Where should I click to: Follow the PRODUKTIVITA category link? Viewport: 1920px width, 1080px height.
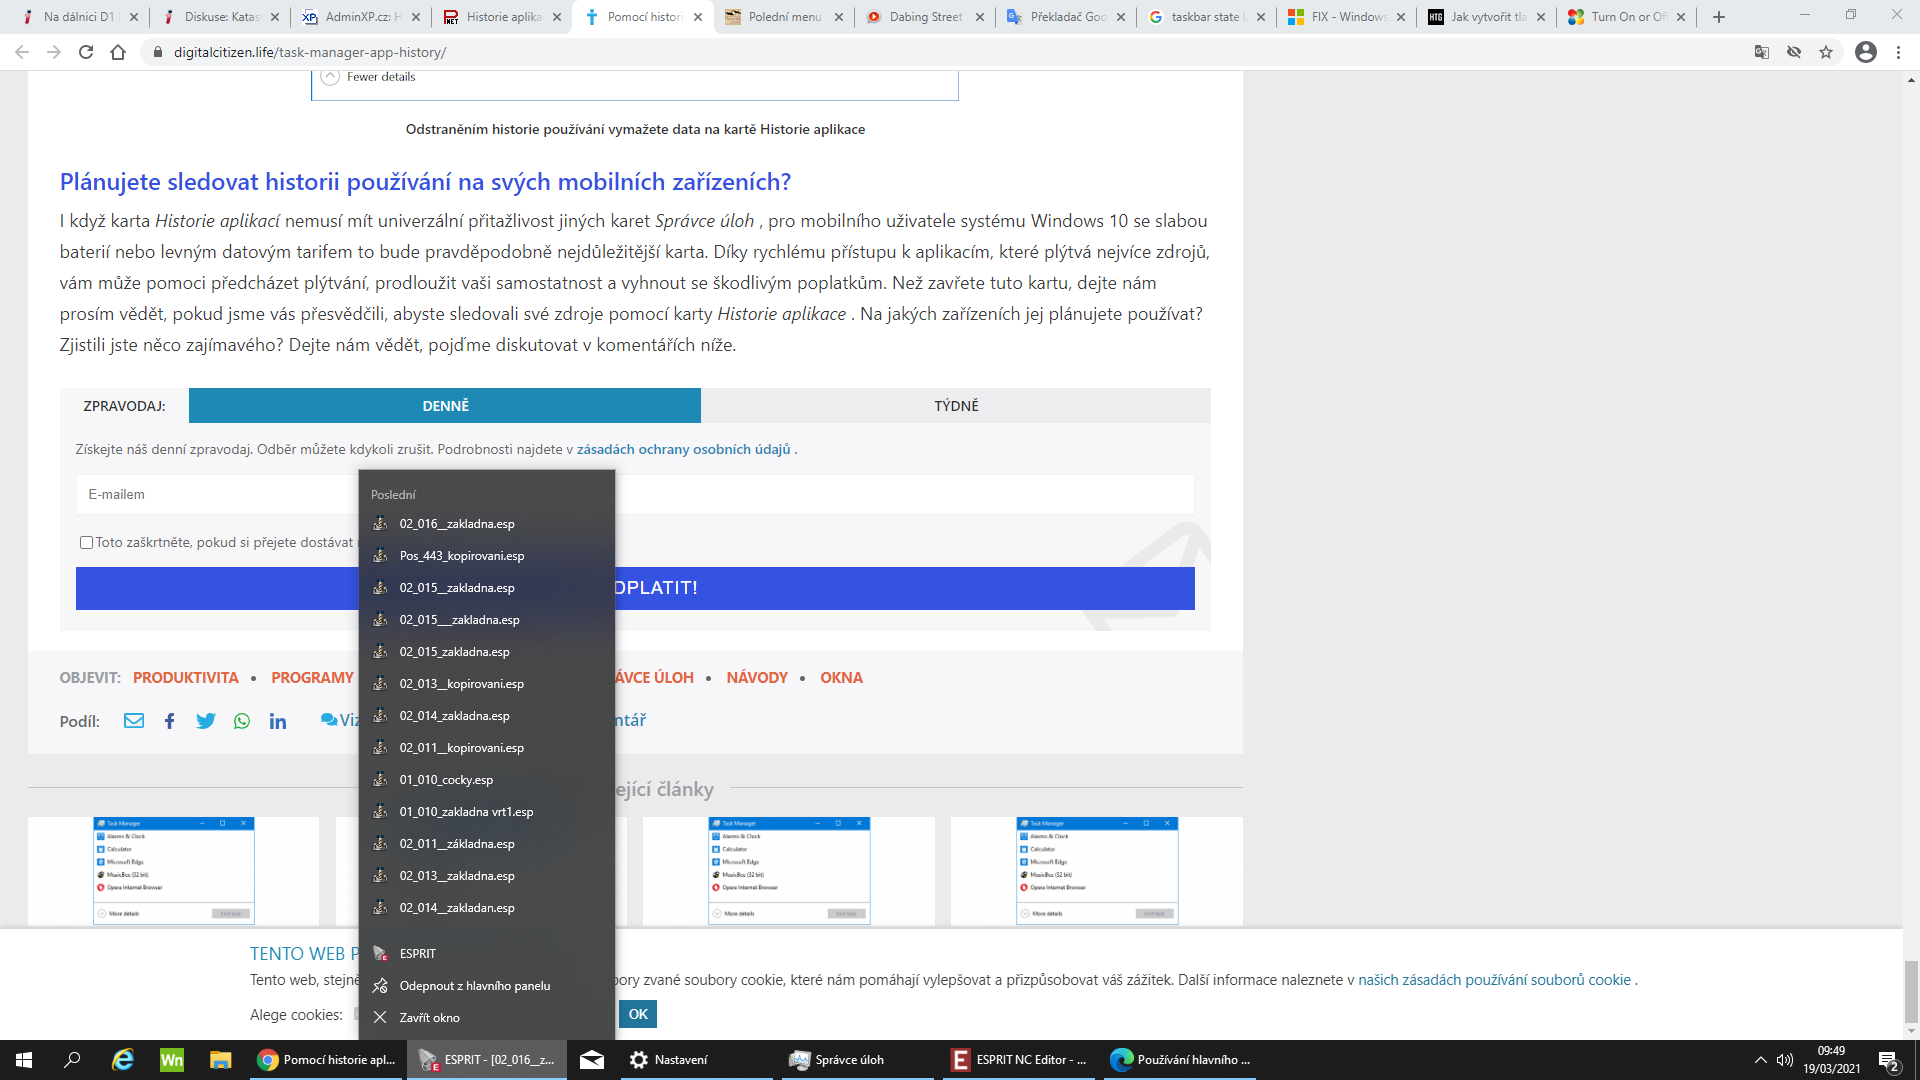pyautogui.click(x=186, y=678)
